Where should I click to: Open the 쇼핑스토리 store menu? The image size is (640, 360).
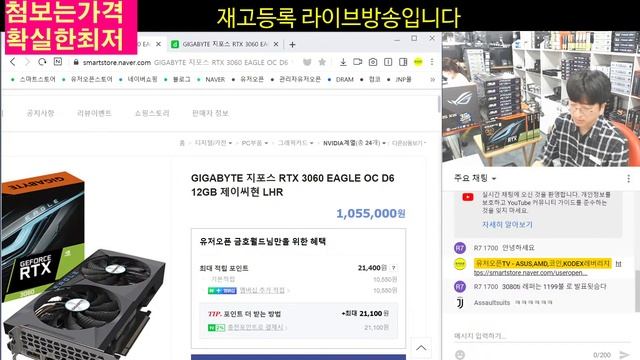click(x=152, y=113)
